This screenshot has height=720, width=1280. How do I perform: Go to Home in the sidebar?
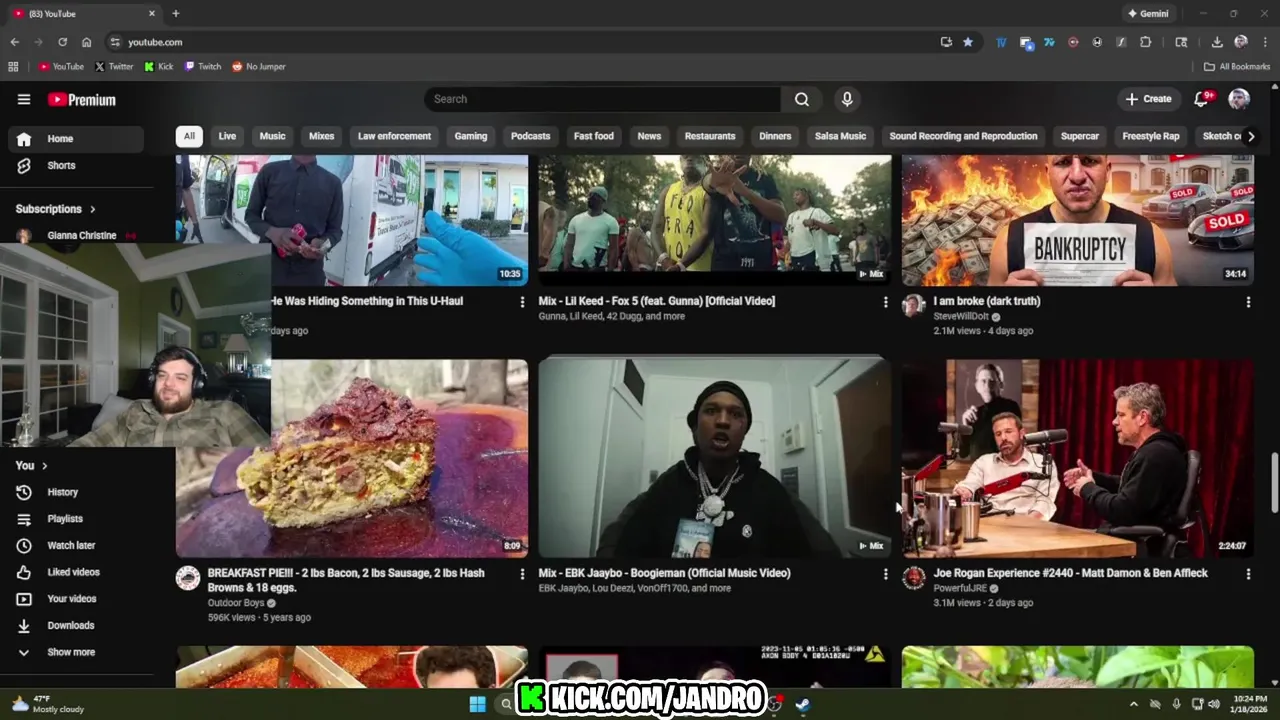tap(76, 139)
